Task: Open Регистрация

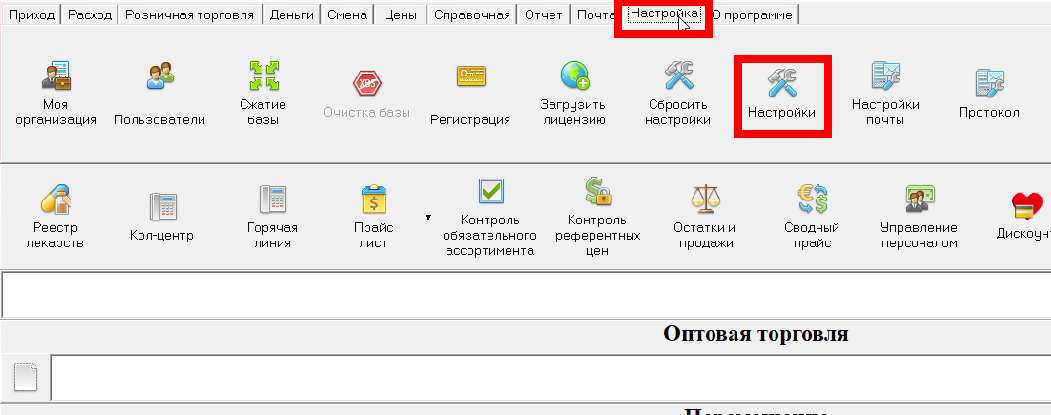Action: point(470,93)
